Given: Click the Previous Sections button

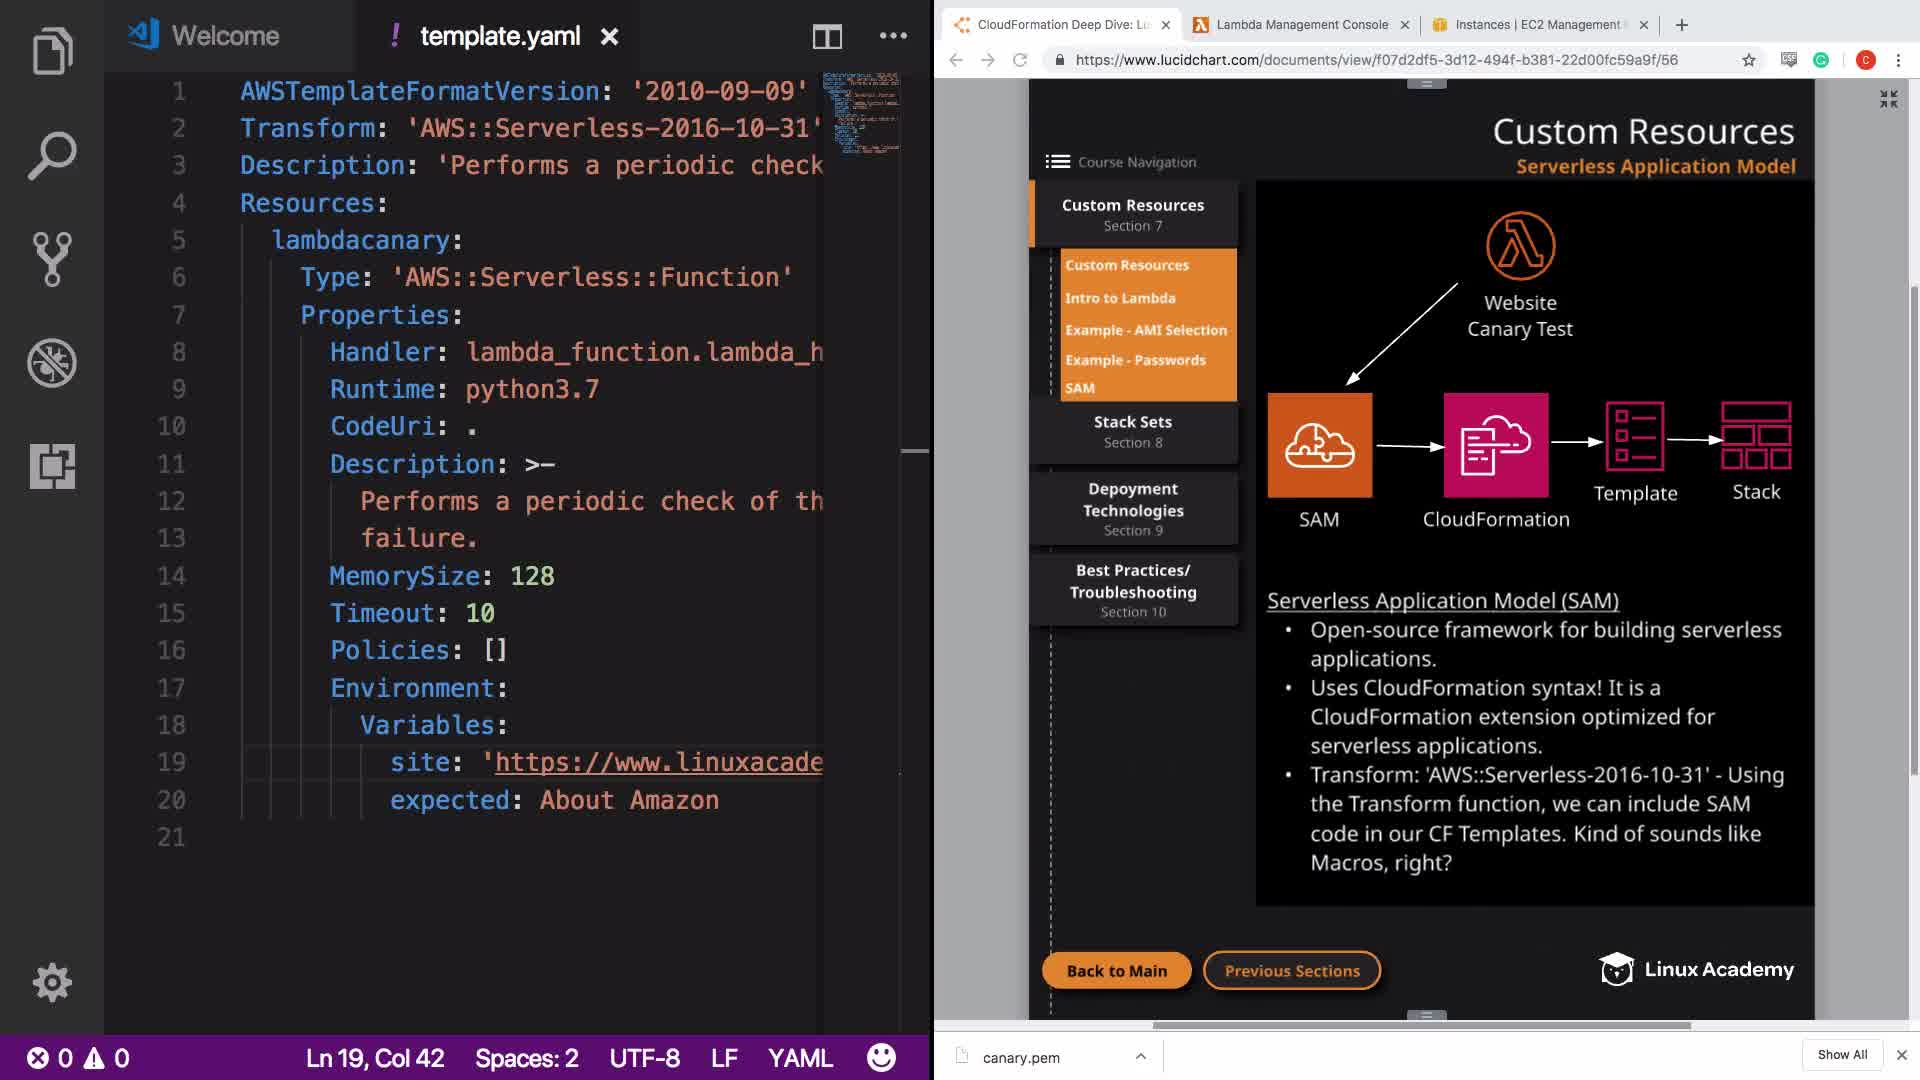Looking at the screenshot, I should click(1291, 970).
